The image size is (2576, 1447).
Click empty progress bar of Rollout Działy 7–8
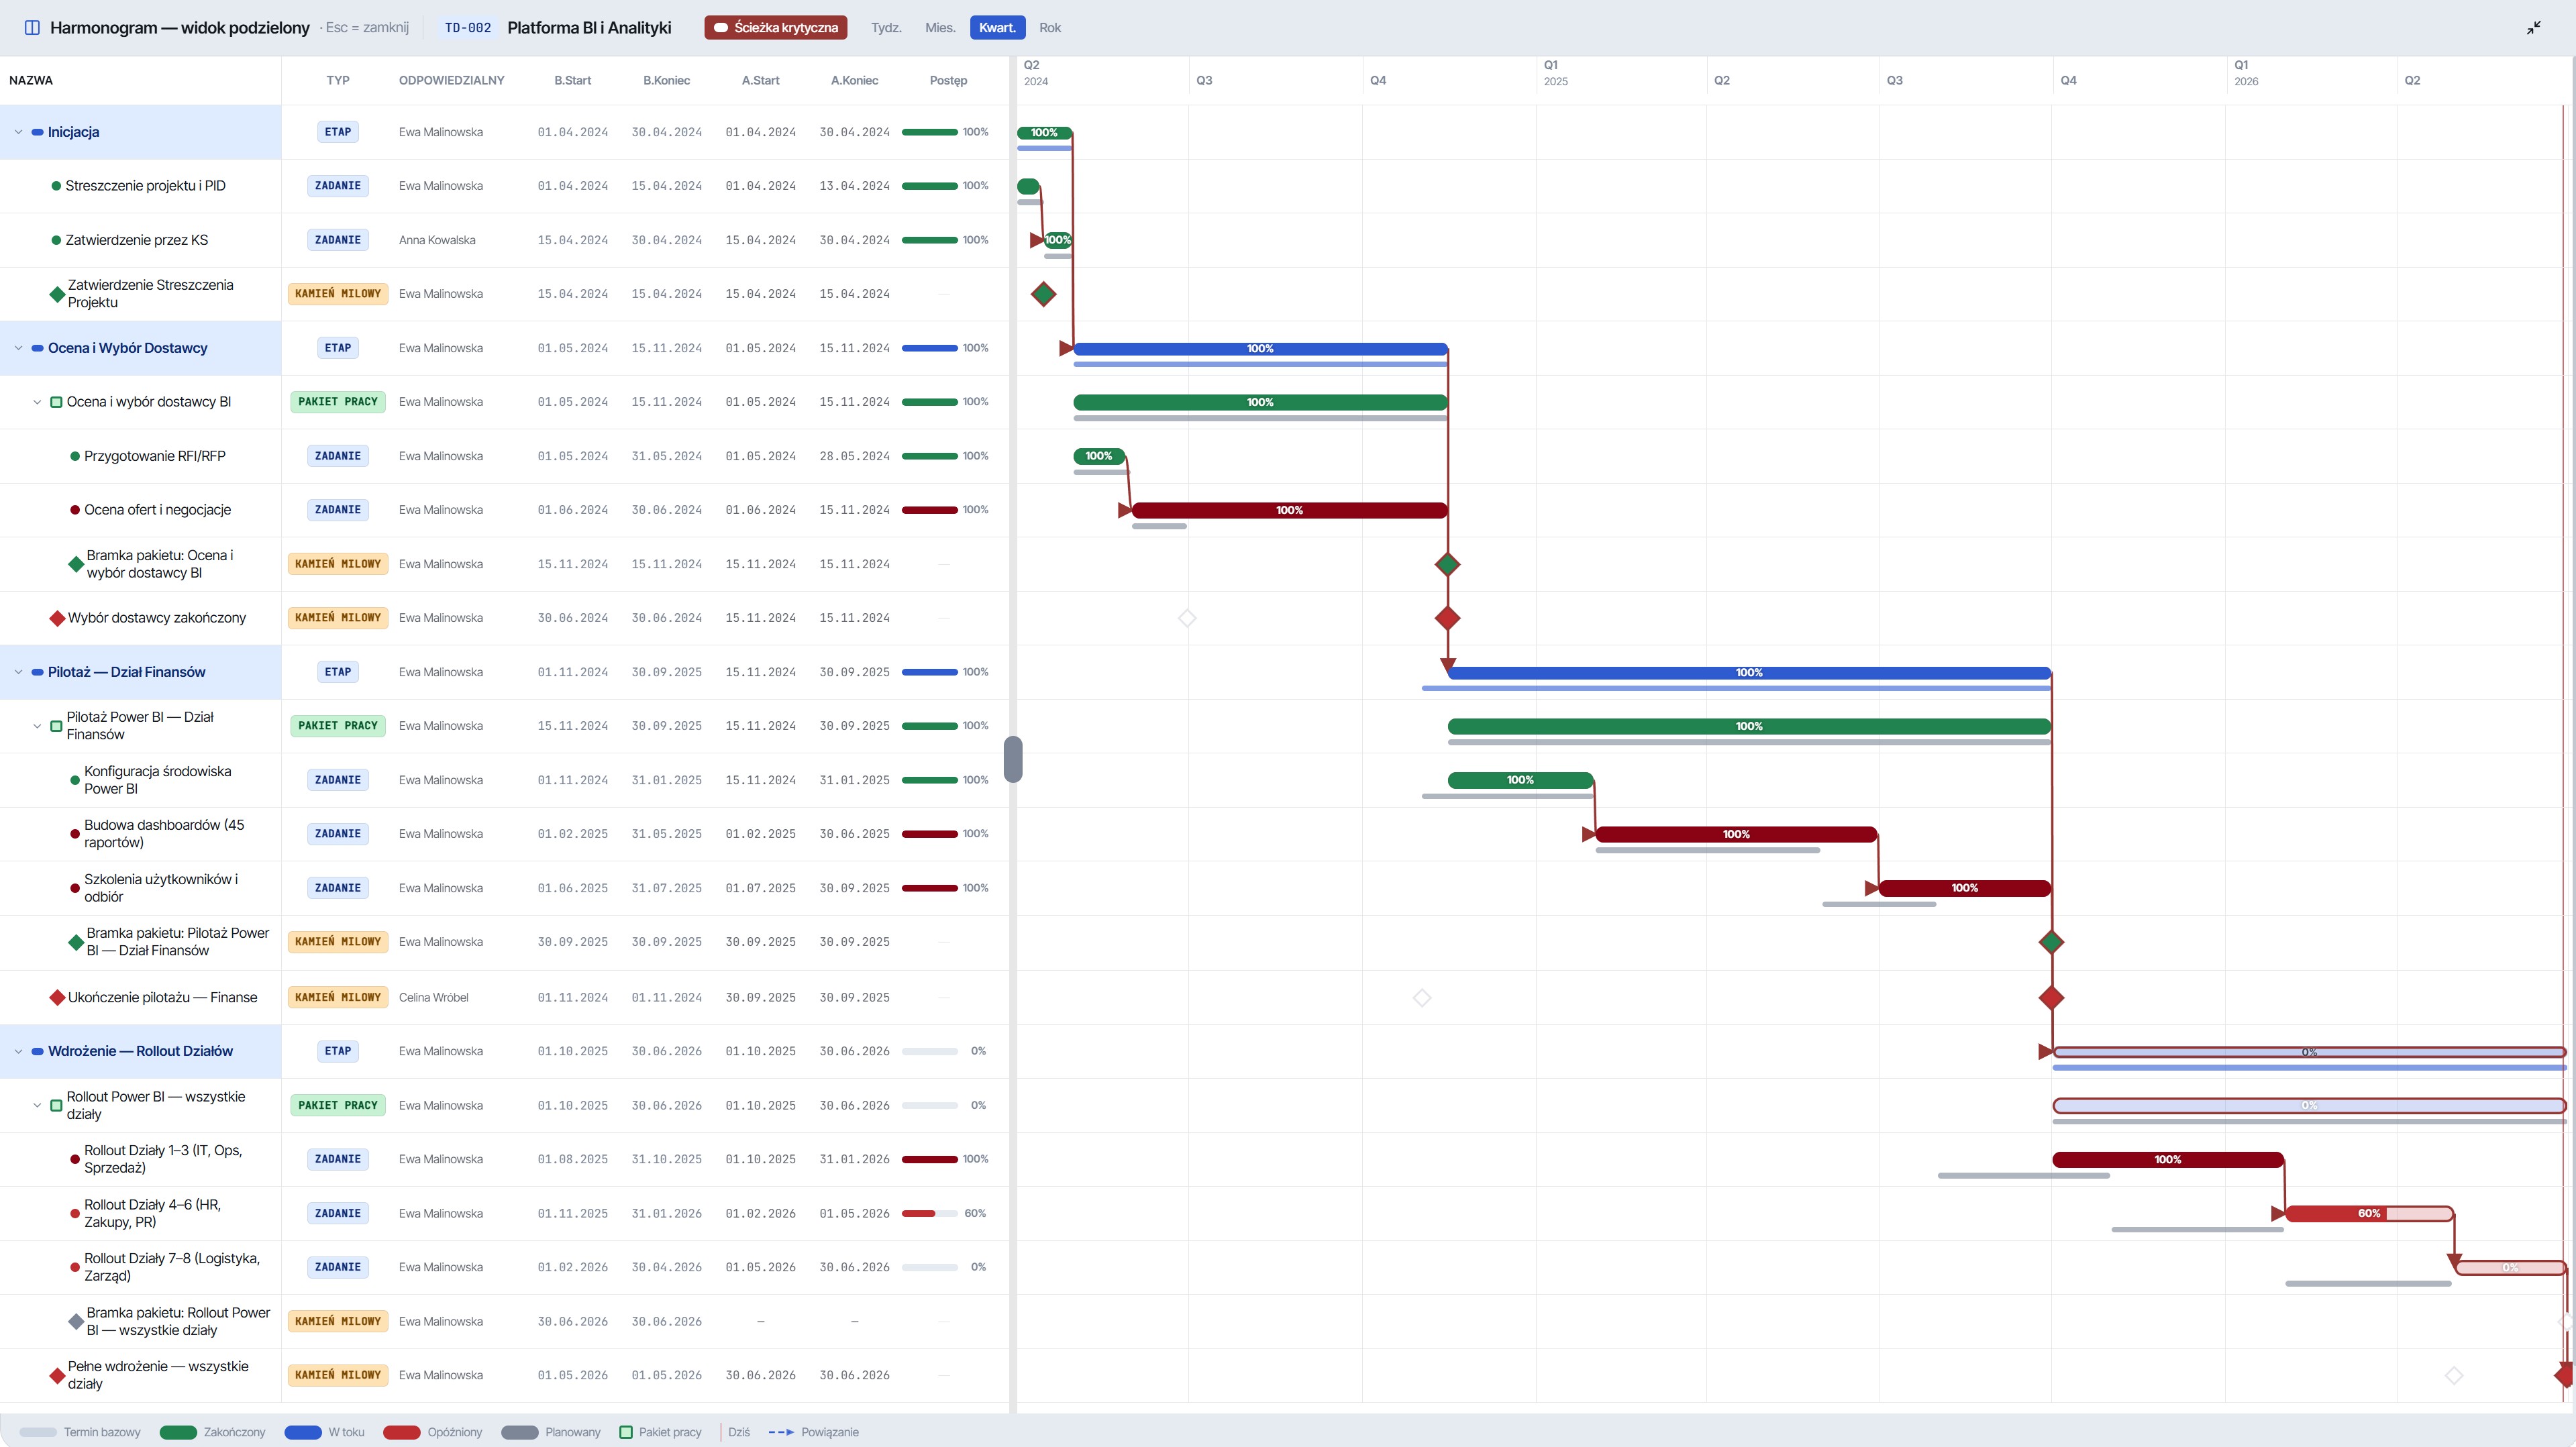pos(930,1267)
